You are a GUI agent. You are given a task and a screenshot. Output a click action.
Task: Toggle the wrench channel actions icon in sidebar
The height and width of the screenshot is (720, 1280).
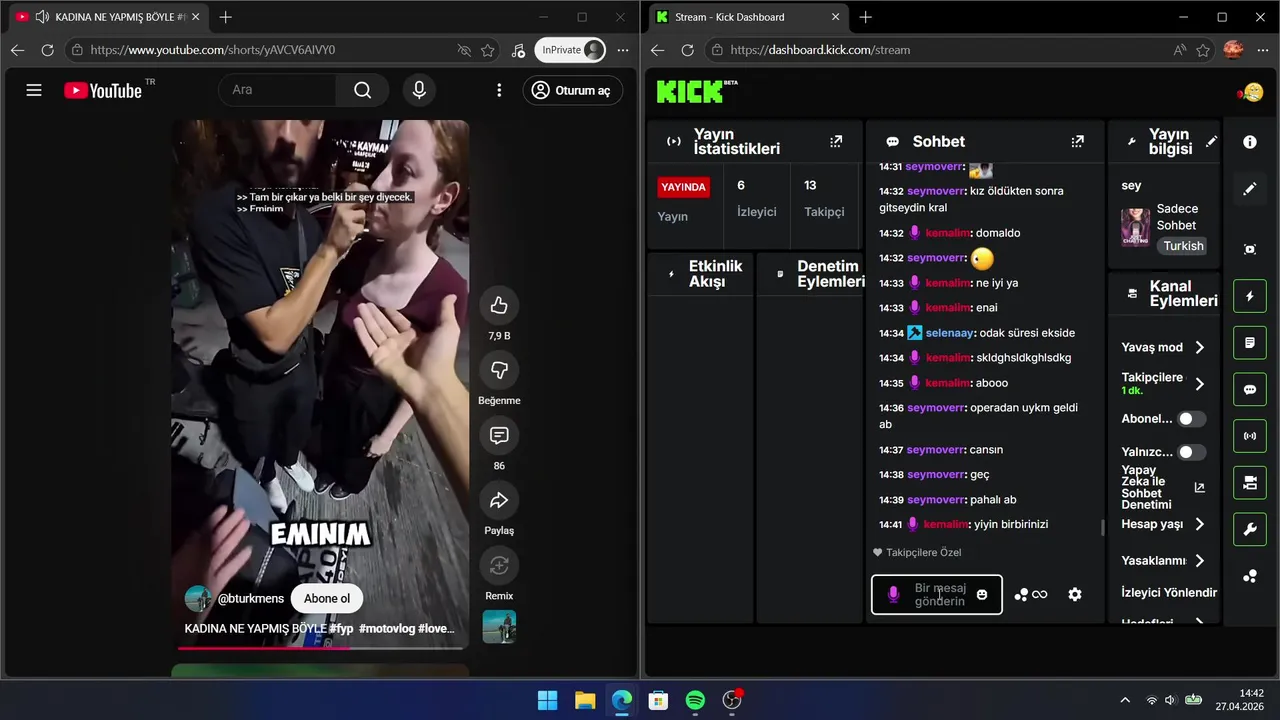click(x=1250, y=529)
